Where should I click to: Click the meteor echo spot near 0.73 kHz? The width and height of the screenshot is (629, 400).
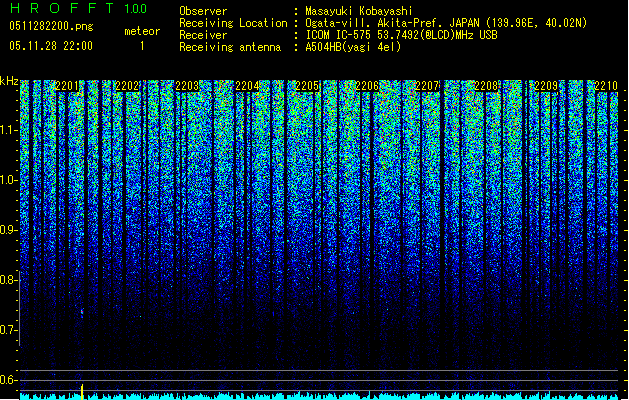[x=83, y=312]
